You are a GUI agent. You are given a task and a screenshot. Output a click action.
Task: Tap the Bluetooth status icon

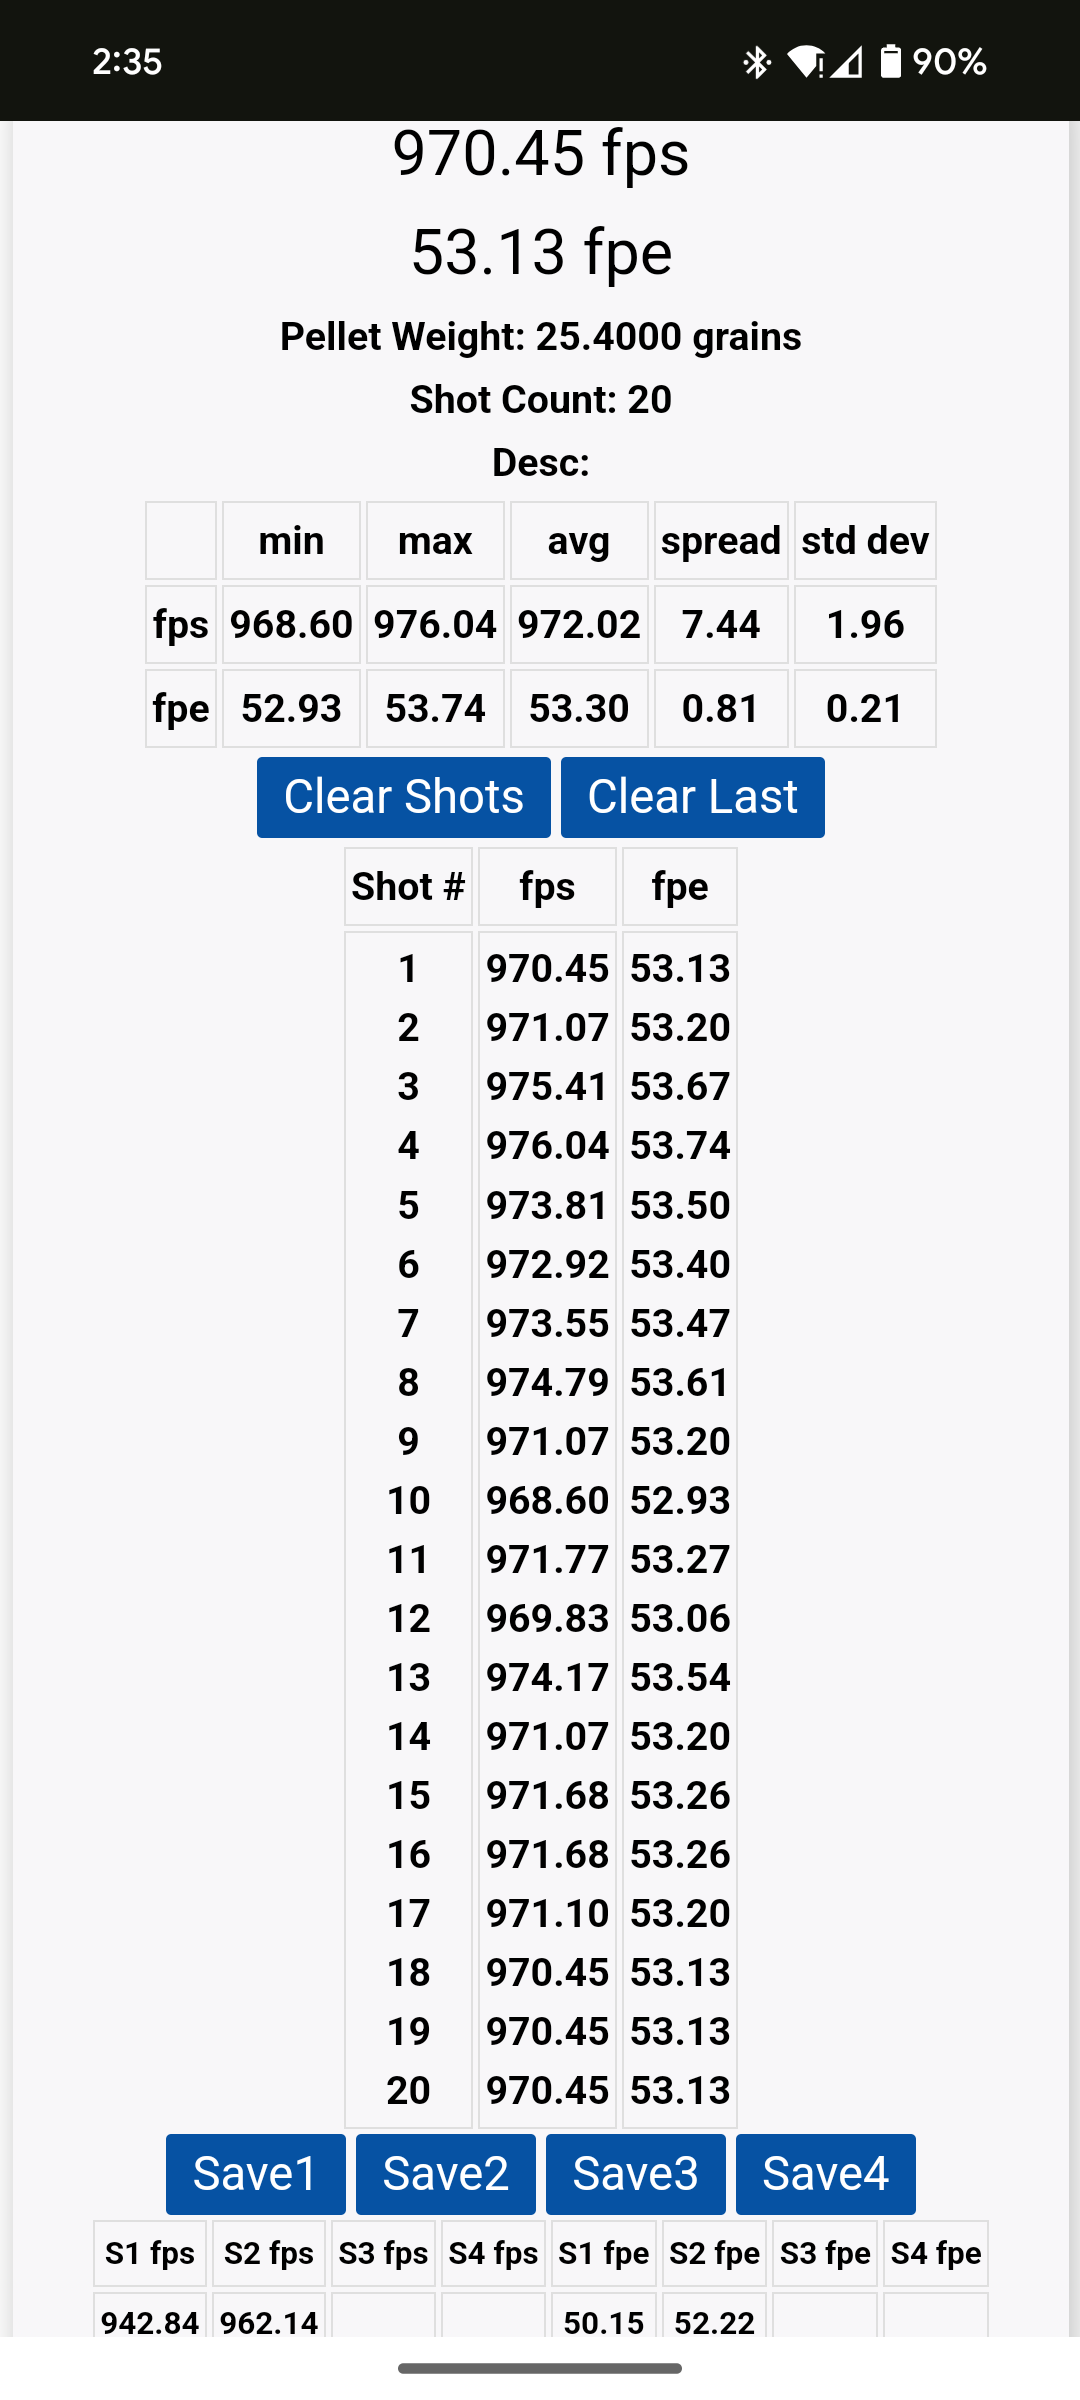click(x=757, y=62)
